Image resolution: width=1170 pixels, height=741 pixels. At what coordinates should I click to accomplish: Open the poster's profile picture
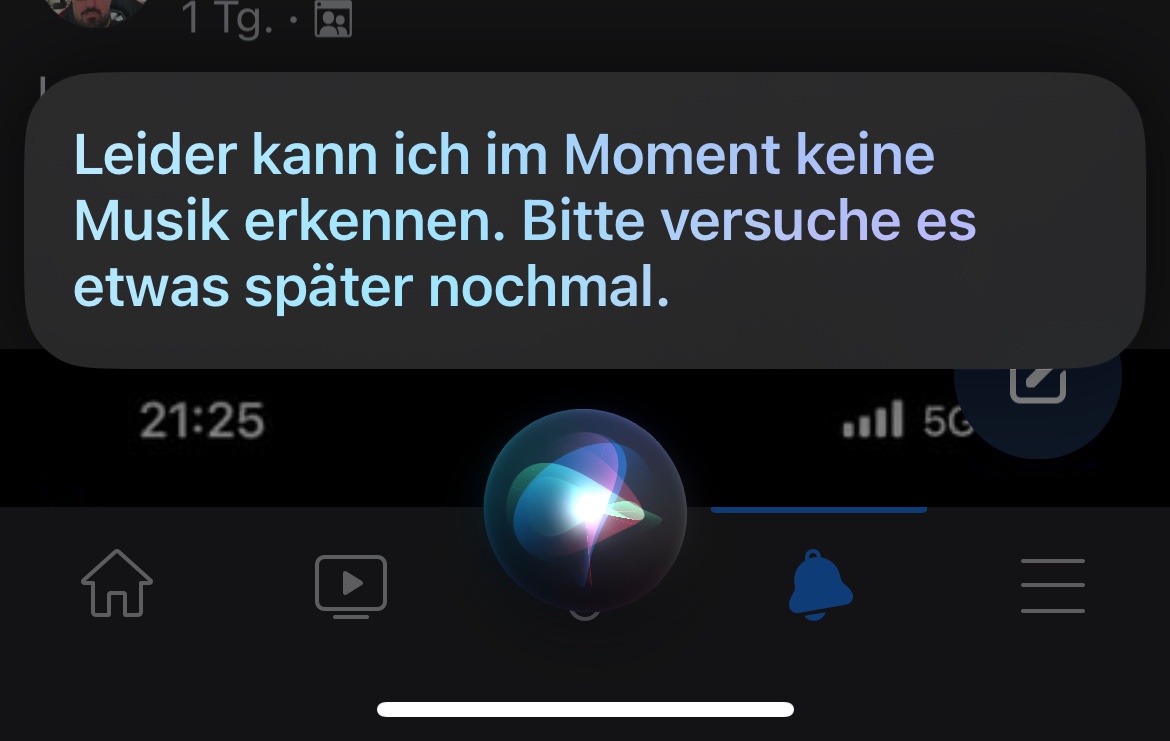pyautogui.click(x=95, y=10)
